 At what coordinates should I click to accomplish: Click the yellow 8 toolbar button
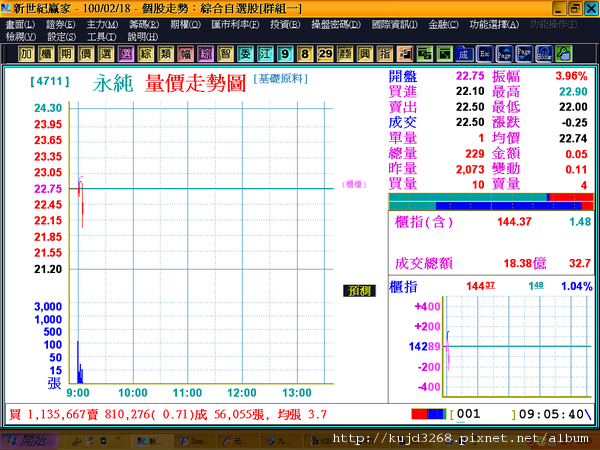[x=305, y=54]
